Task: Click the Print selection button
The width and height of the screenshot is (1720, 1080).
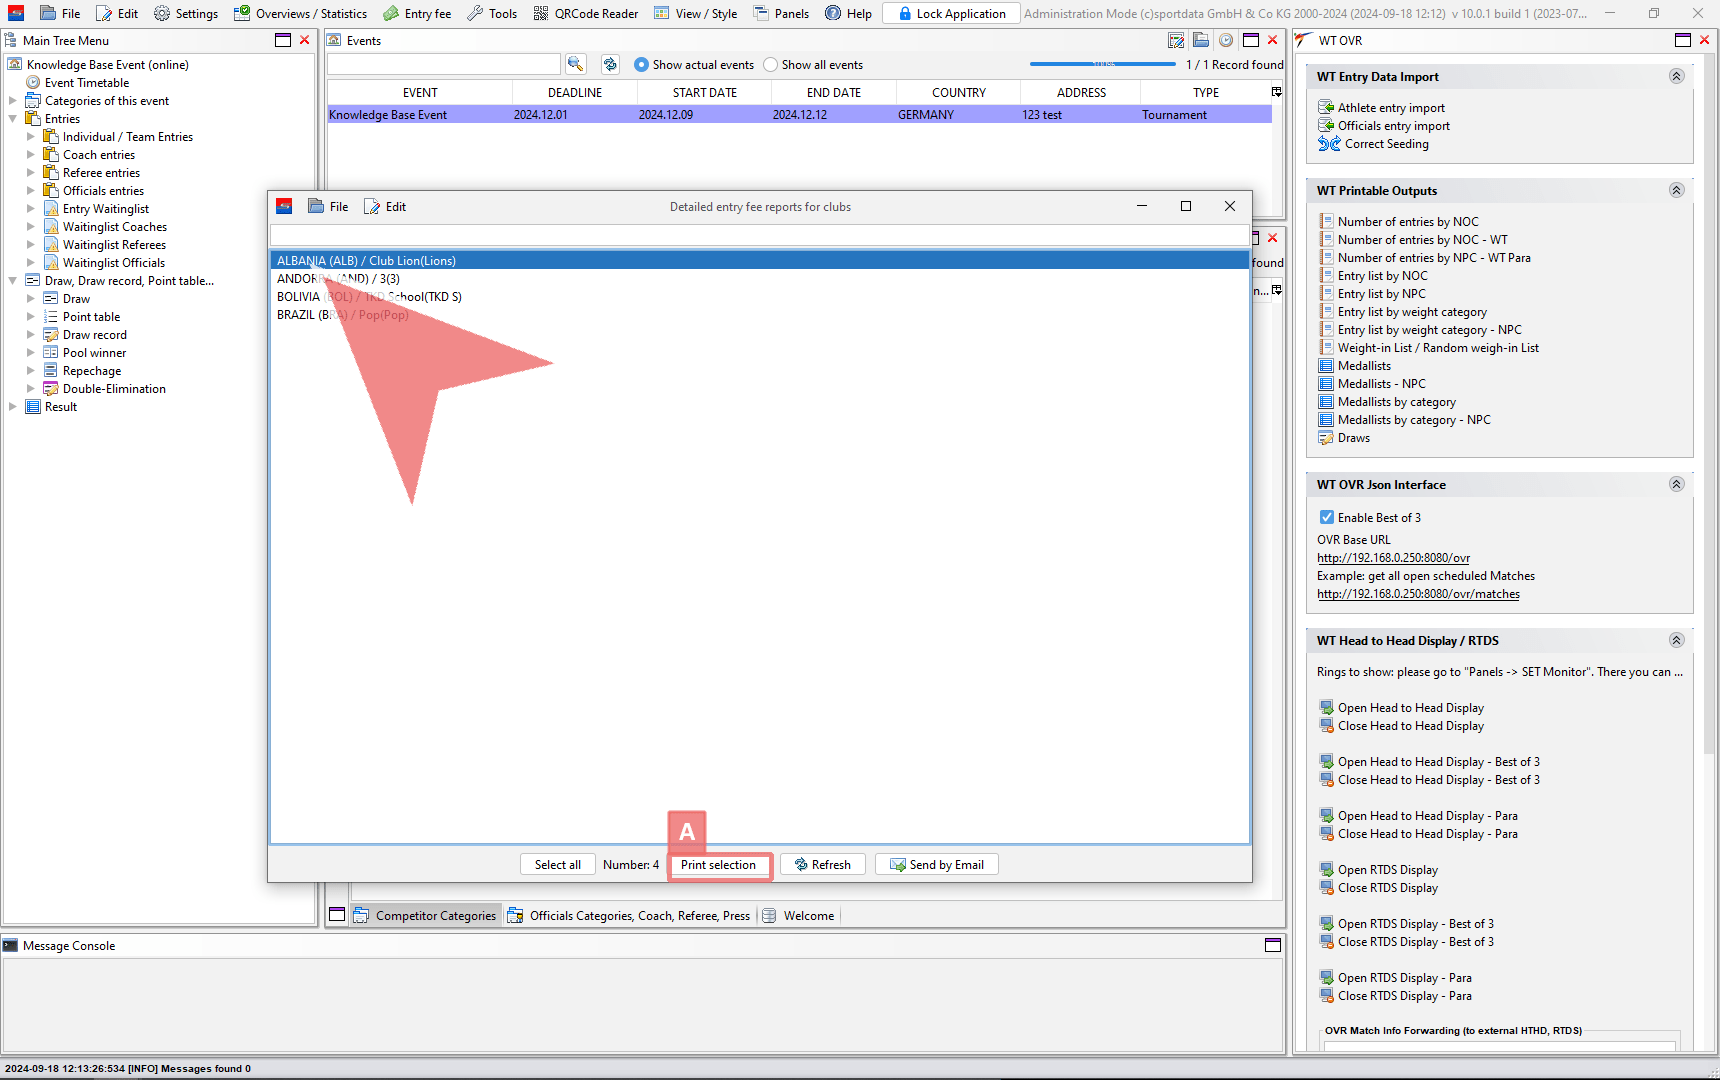Action: 718,865
